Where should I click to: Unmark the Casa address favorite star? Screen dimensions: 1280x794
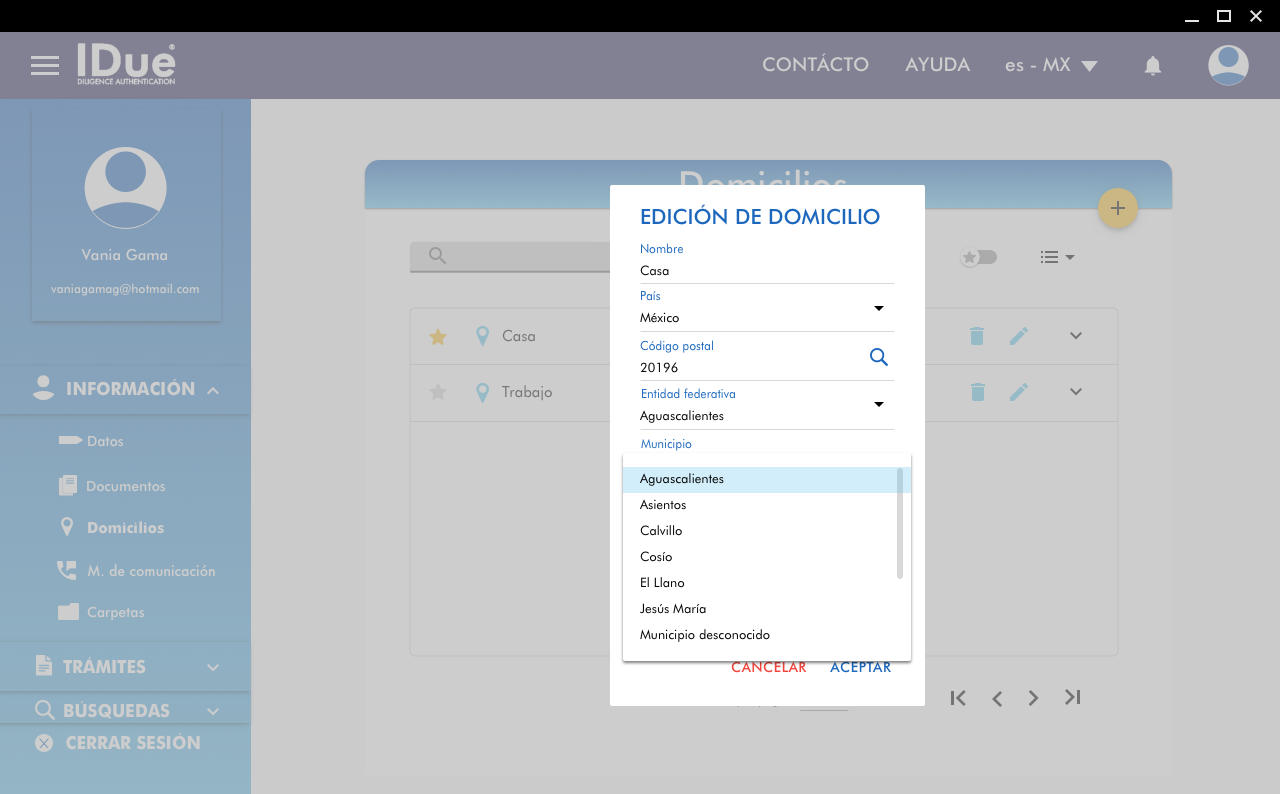437,337
